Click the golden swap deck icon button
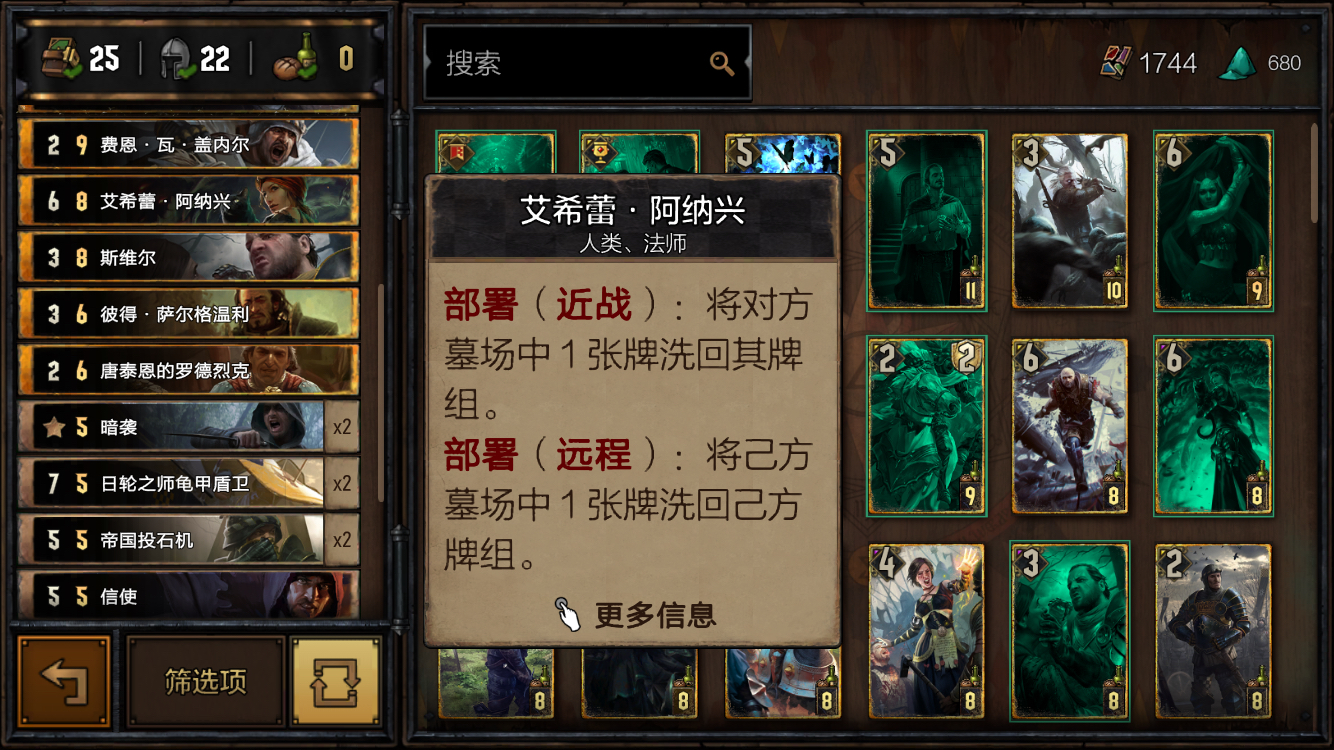 coord(335,682)
